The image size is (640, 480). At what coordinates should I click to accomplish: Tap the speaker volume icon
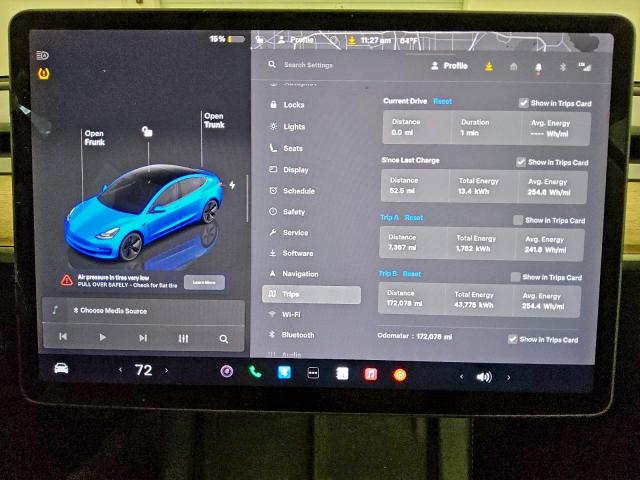(484, 377)
